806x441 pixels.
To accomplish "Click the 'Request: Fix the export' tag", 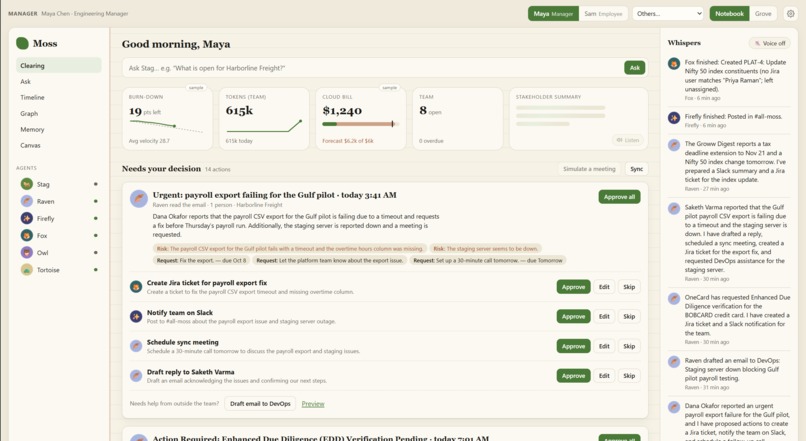I will pyautogui.click(x=202, y=261).
